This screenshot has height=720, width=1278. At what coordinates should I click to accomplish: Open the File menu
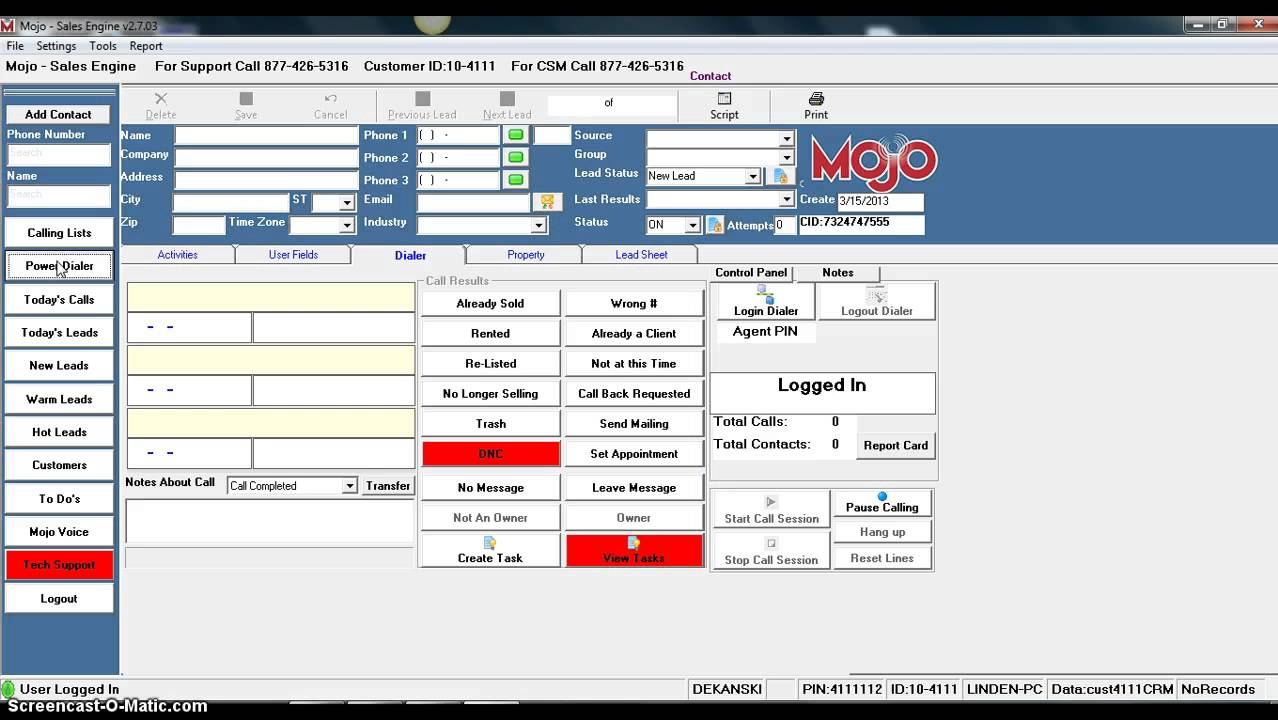point(15,46)
